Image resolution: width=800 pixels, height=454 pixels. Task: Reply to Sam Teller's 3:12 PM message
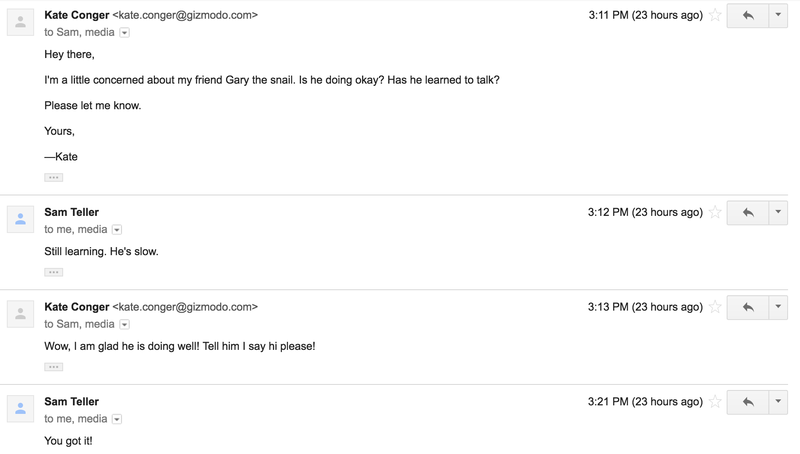click(748, 212)
